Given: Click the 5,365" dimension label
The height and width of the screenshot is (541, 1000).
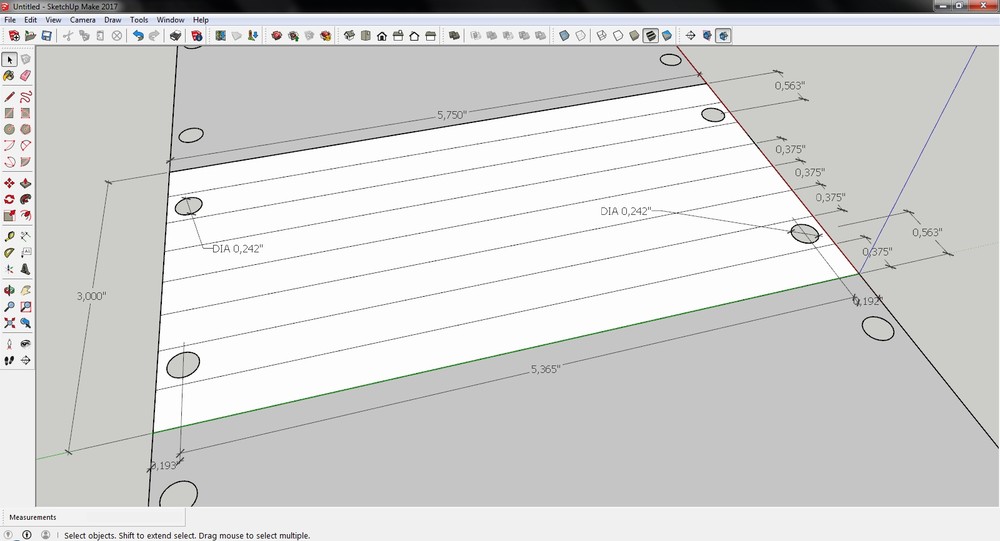Looking at the screenshot, I should (545, 369).
